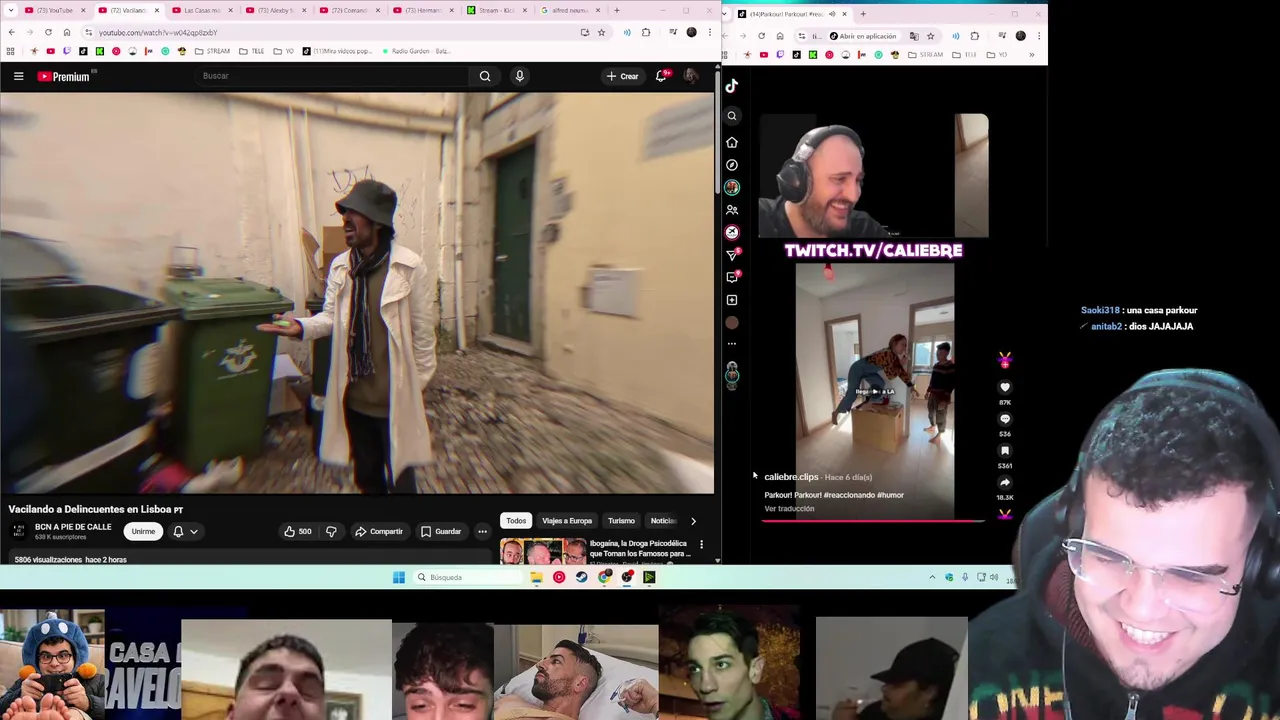Bookmark the TikTok page with the star
This screenshot has width=1280, height=720.
(x=930, y=36)
